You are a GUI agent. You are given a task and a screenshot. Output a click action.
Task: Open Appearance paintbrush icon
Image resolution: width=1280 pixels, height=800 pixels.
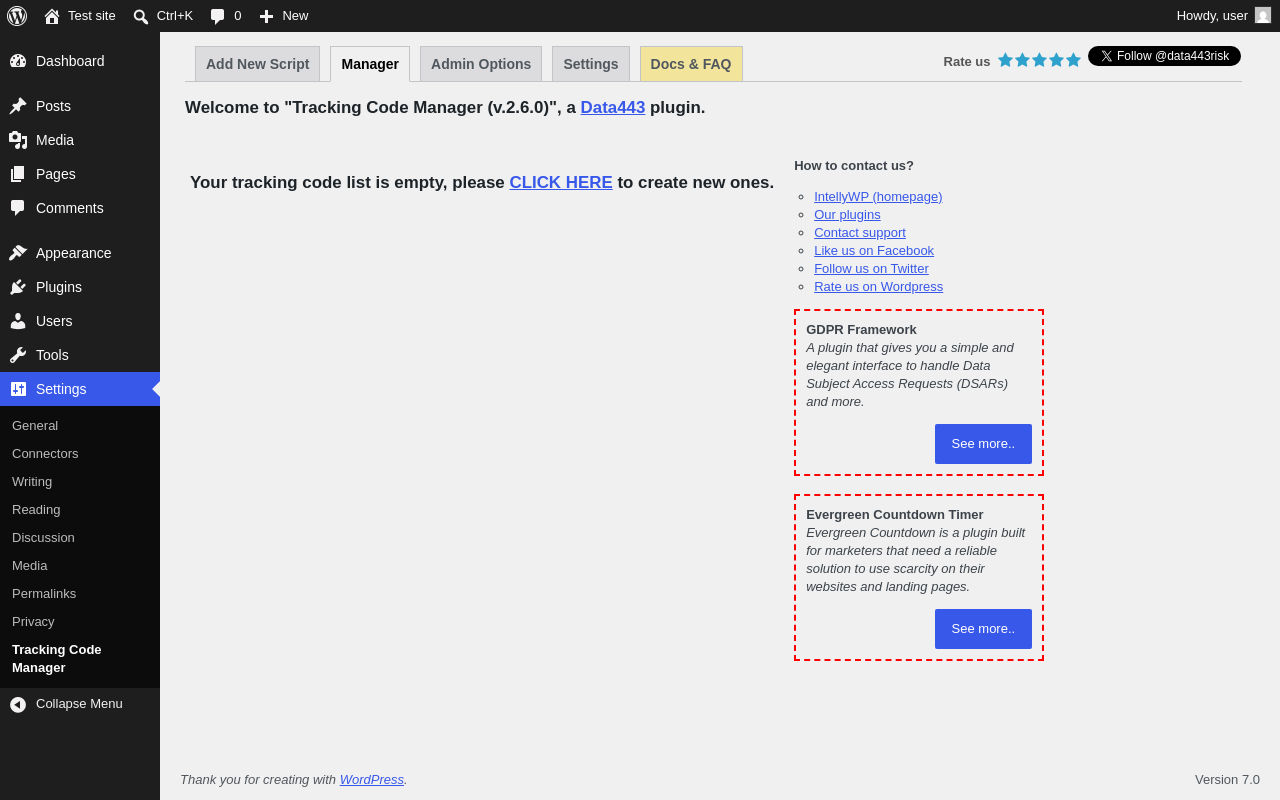[18, 253]
